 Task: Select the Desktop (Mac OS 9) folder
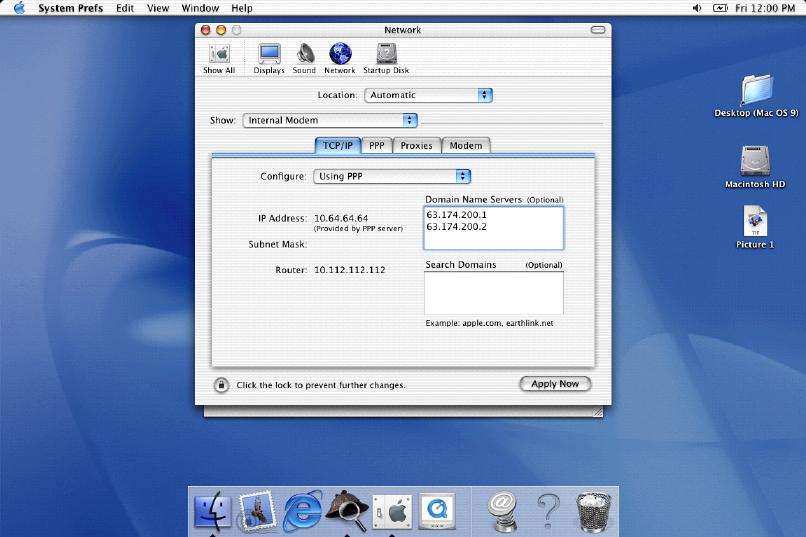tap(756, 96)
